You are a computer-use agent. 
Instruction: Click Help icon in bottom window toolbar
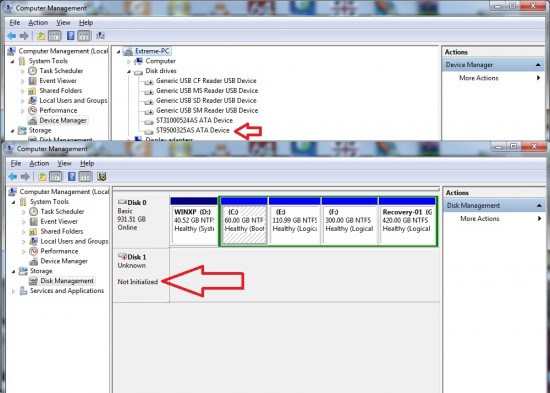72,176
